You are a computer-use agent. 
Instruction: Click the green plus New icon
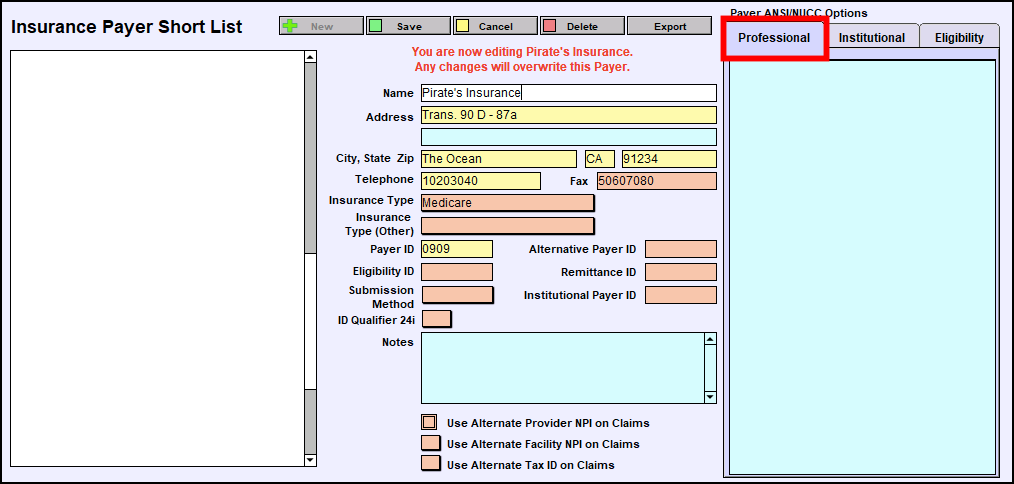[x=290, y=26]
